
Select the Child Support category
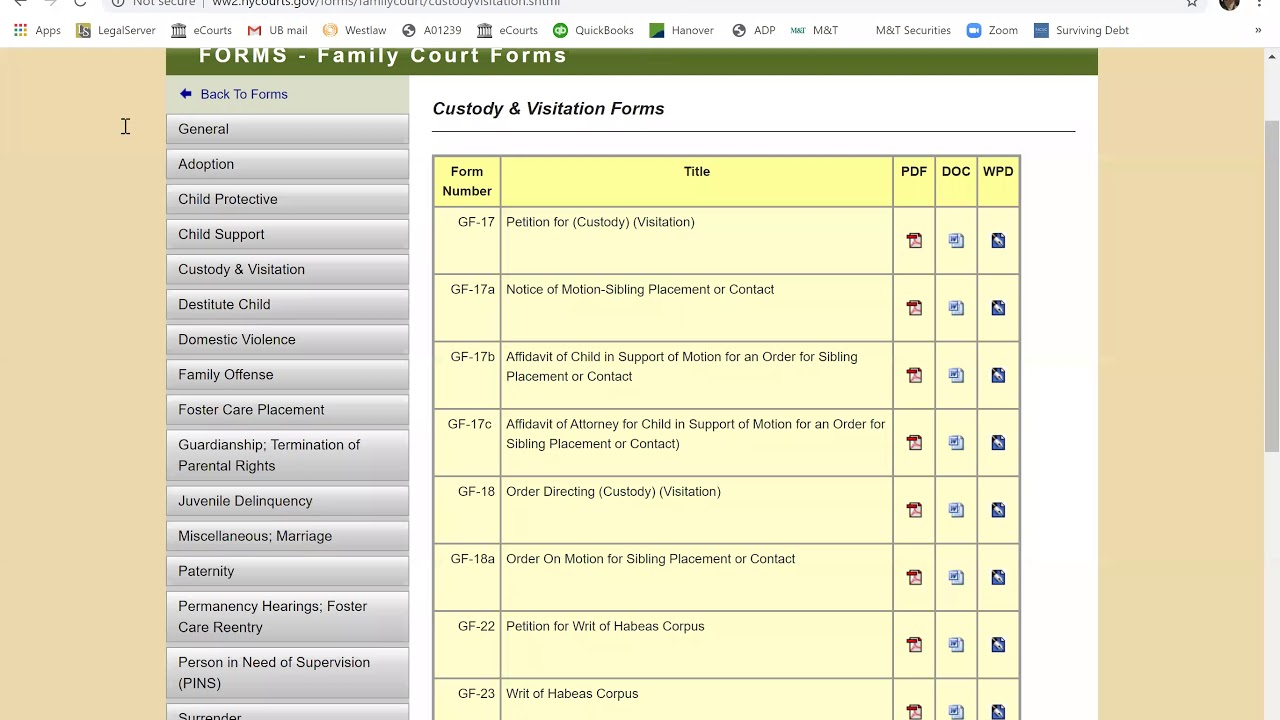pos(287,234)
